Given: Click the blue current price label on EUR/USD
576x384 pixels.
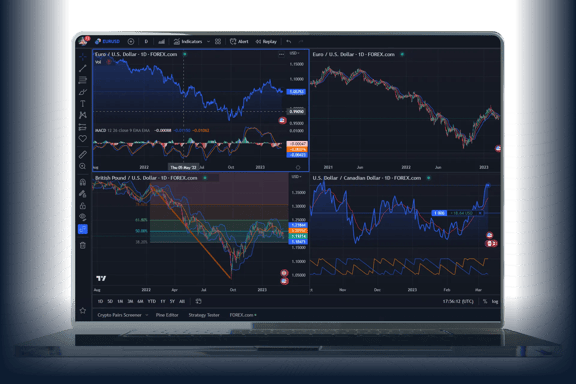Looking at the screenshot, I should [296, 91].
